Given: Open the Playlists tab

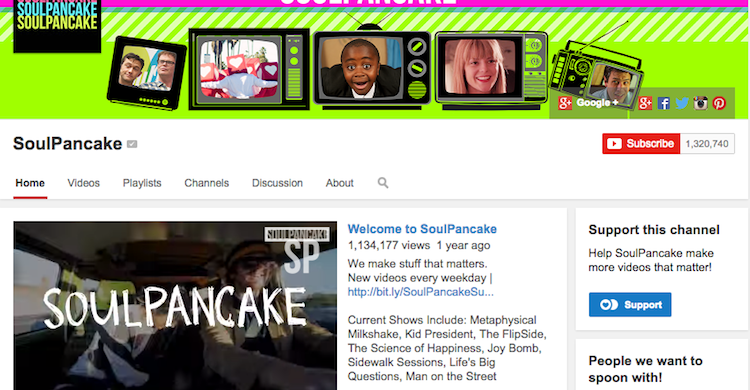Looking at the screenshot, I should coord(142,183).
